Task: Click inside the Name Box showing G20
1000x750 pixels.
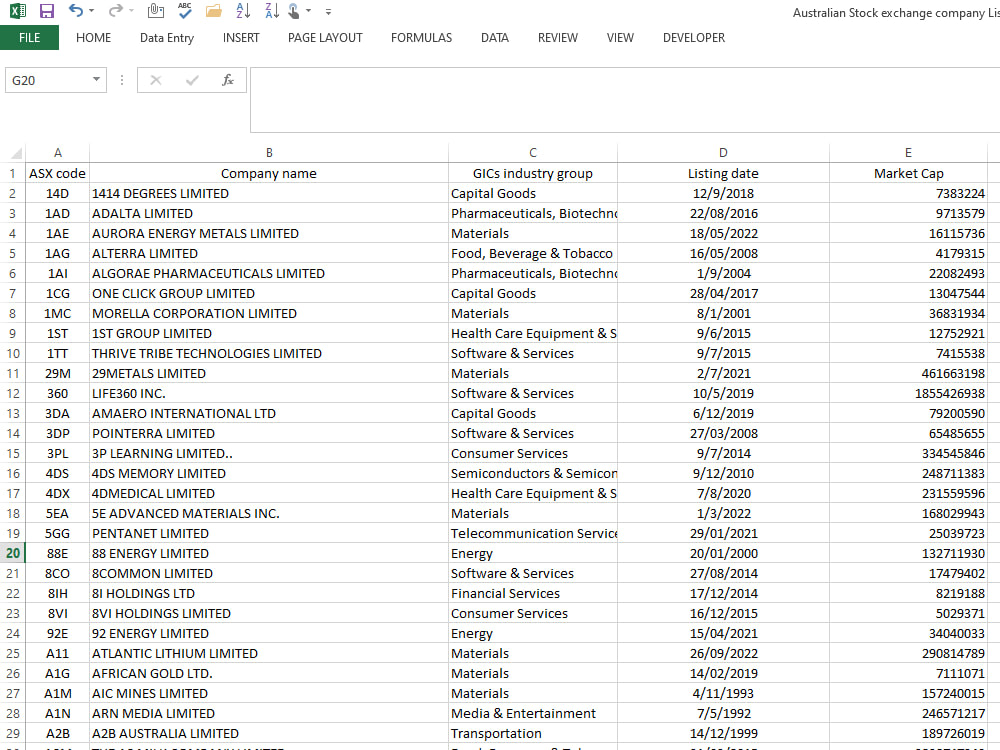Action: [x=48, y=80]
